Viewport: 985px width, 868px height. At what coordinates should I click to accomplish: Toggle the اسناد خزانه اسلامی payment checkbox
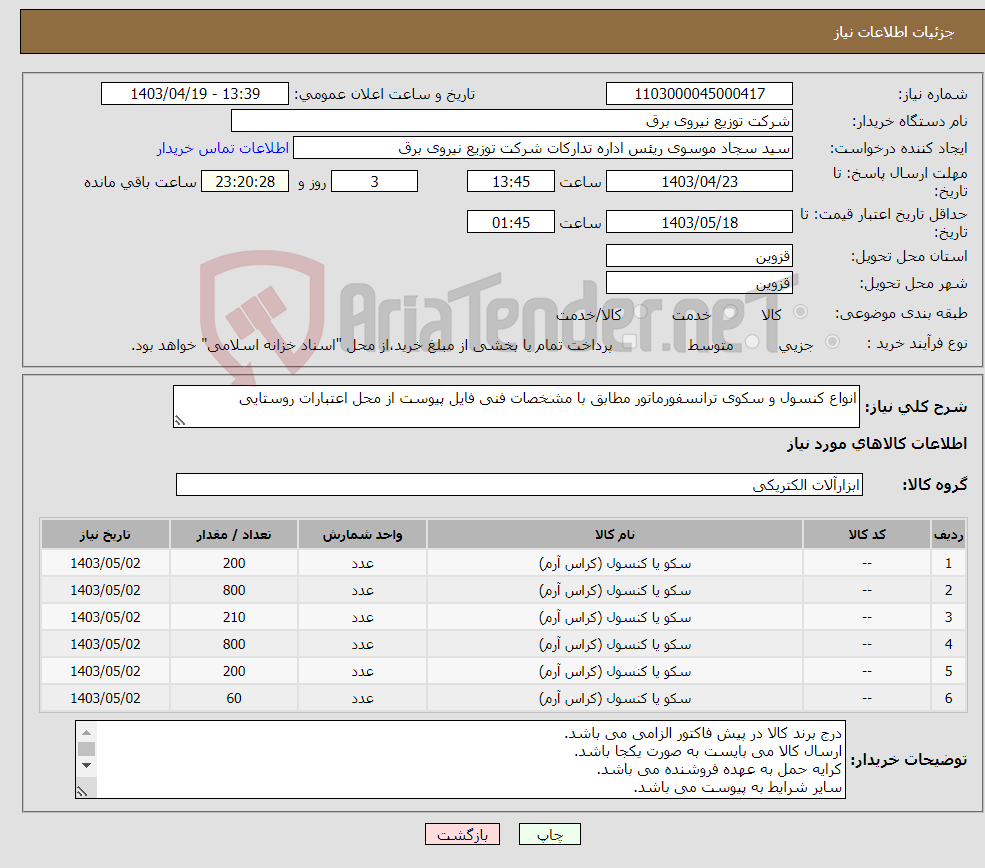point(629,342)
